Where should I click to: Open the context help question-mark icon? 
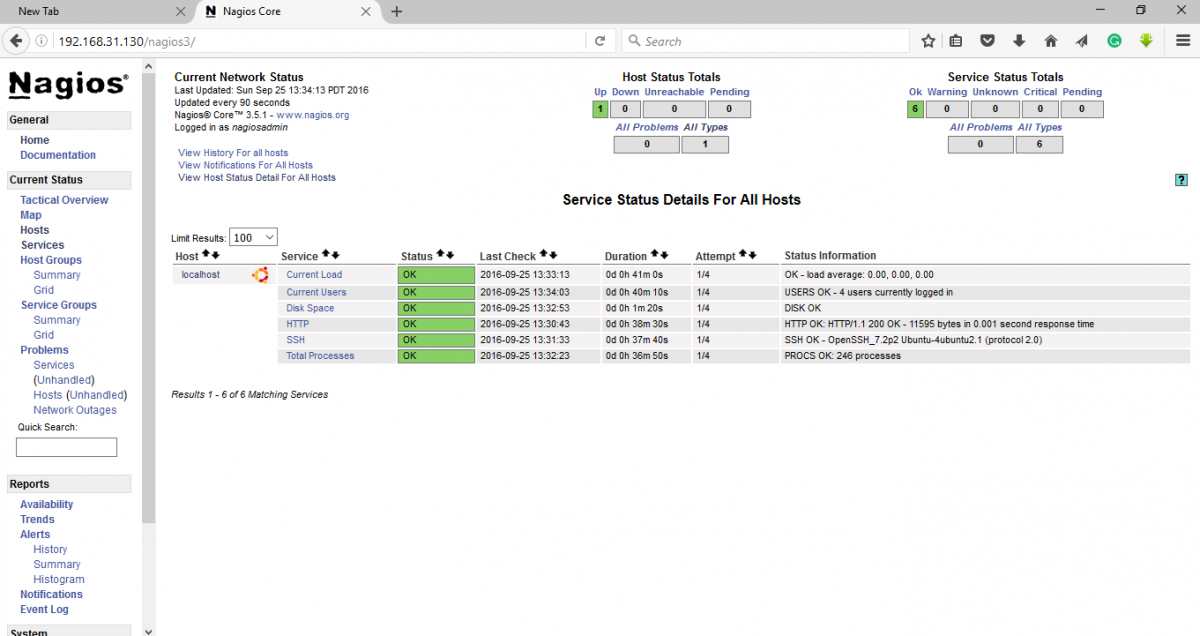(1182, 180)
